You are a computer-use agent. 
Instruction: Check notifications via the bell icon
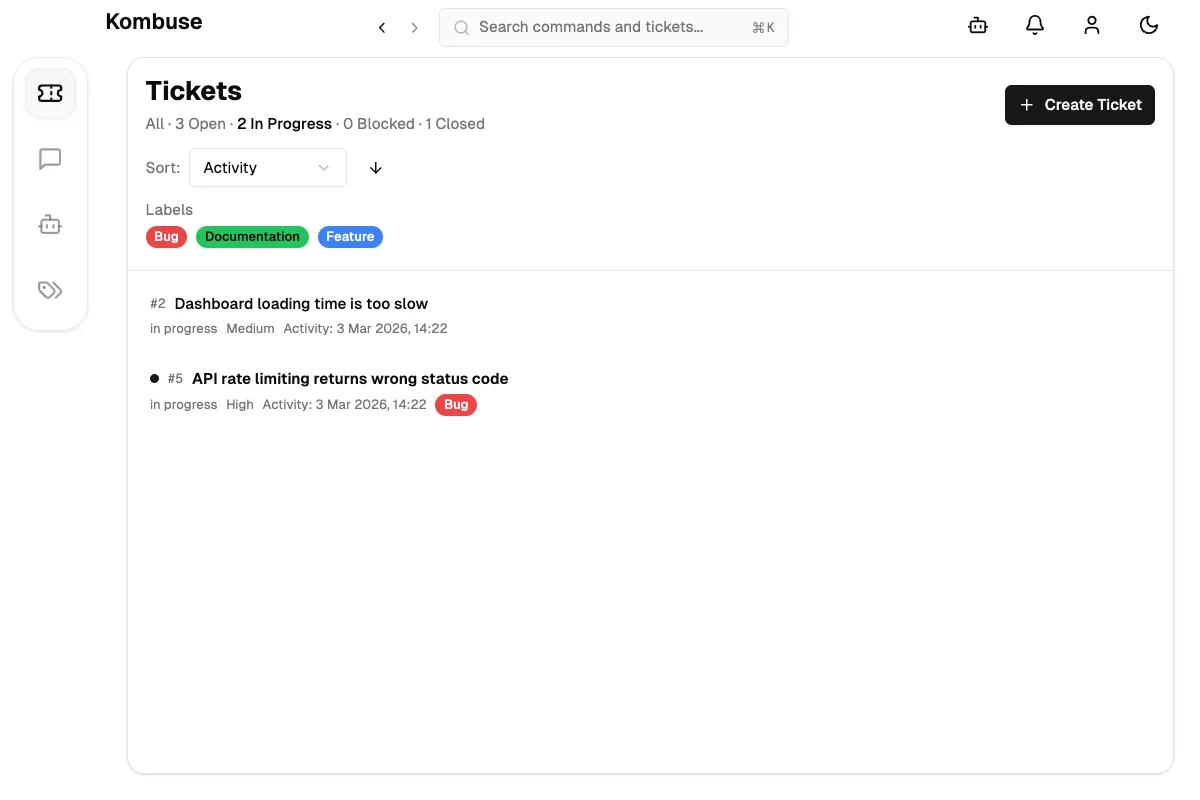[x=1035, y=25]
